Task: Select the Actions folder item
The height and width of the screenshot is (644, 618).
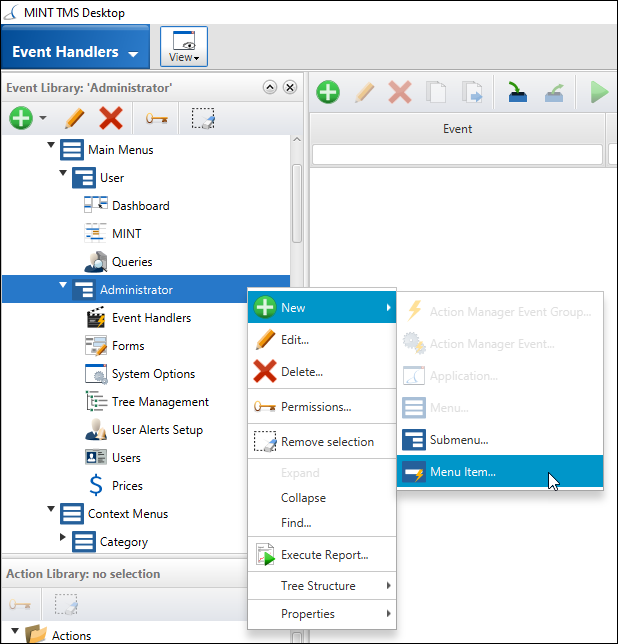Action: (71, 635)
